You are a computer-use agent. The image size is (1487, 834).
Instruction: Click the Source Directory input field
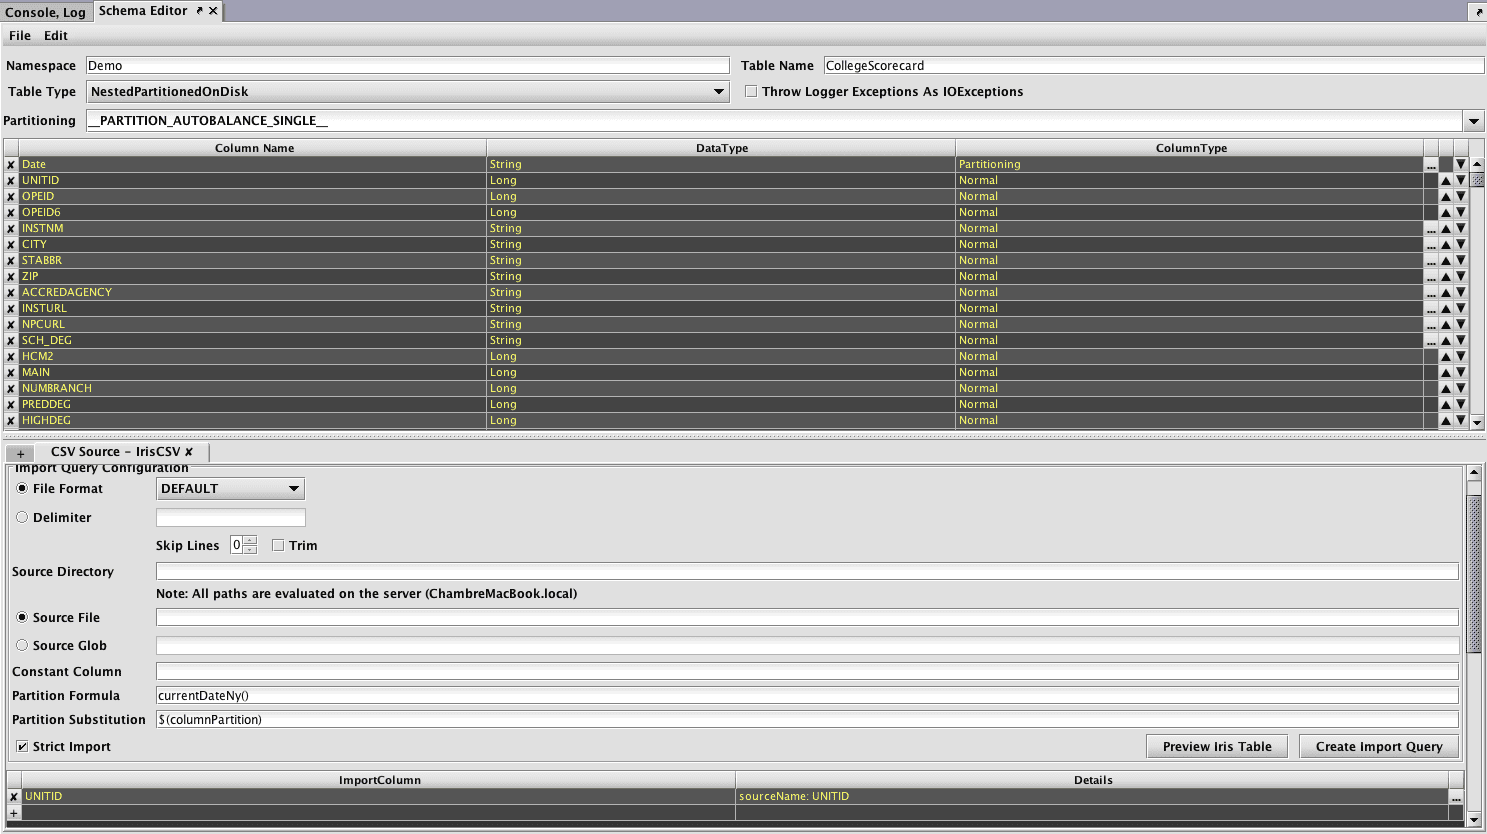click(x=806, y=572)
